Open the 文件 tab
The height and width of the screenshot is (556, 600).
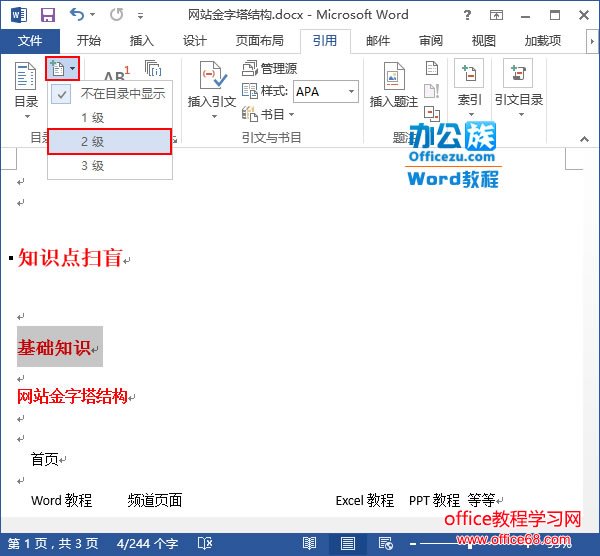[30, 41]
